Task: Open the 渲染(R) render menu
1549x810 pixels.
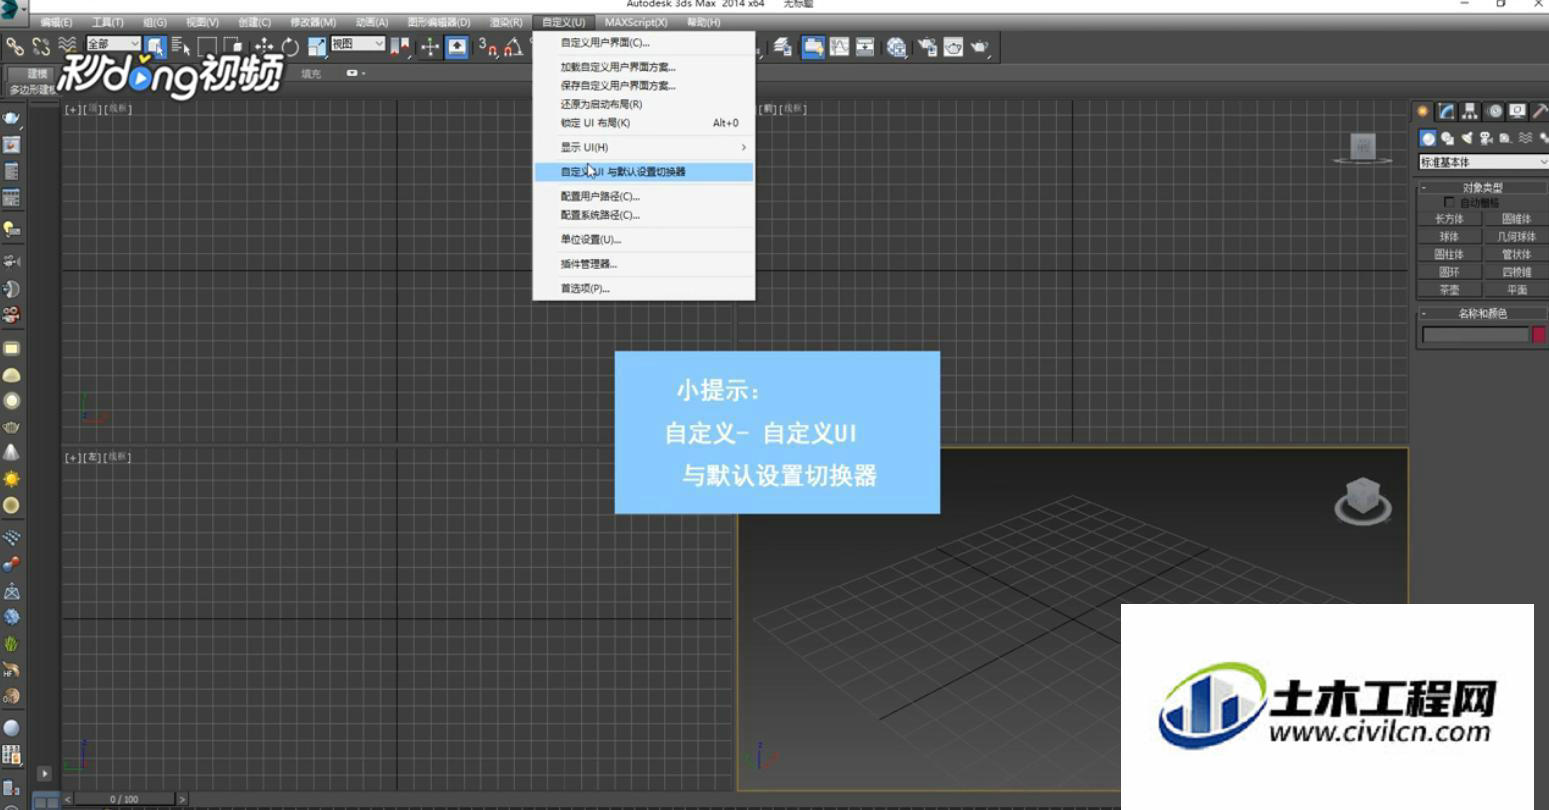Action: [x=506, y=22]
